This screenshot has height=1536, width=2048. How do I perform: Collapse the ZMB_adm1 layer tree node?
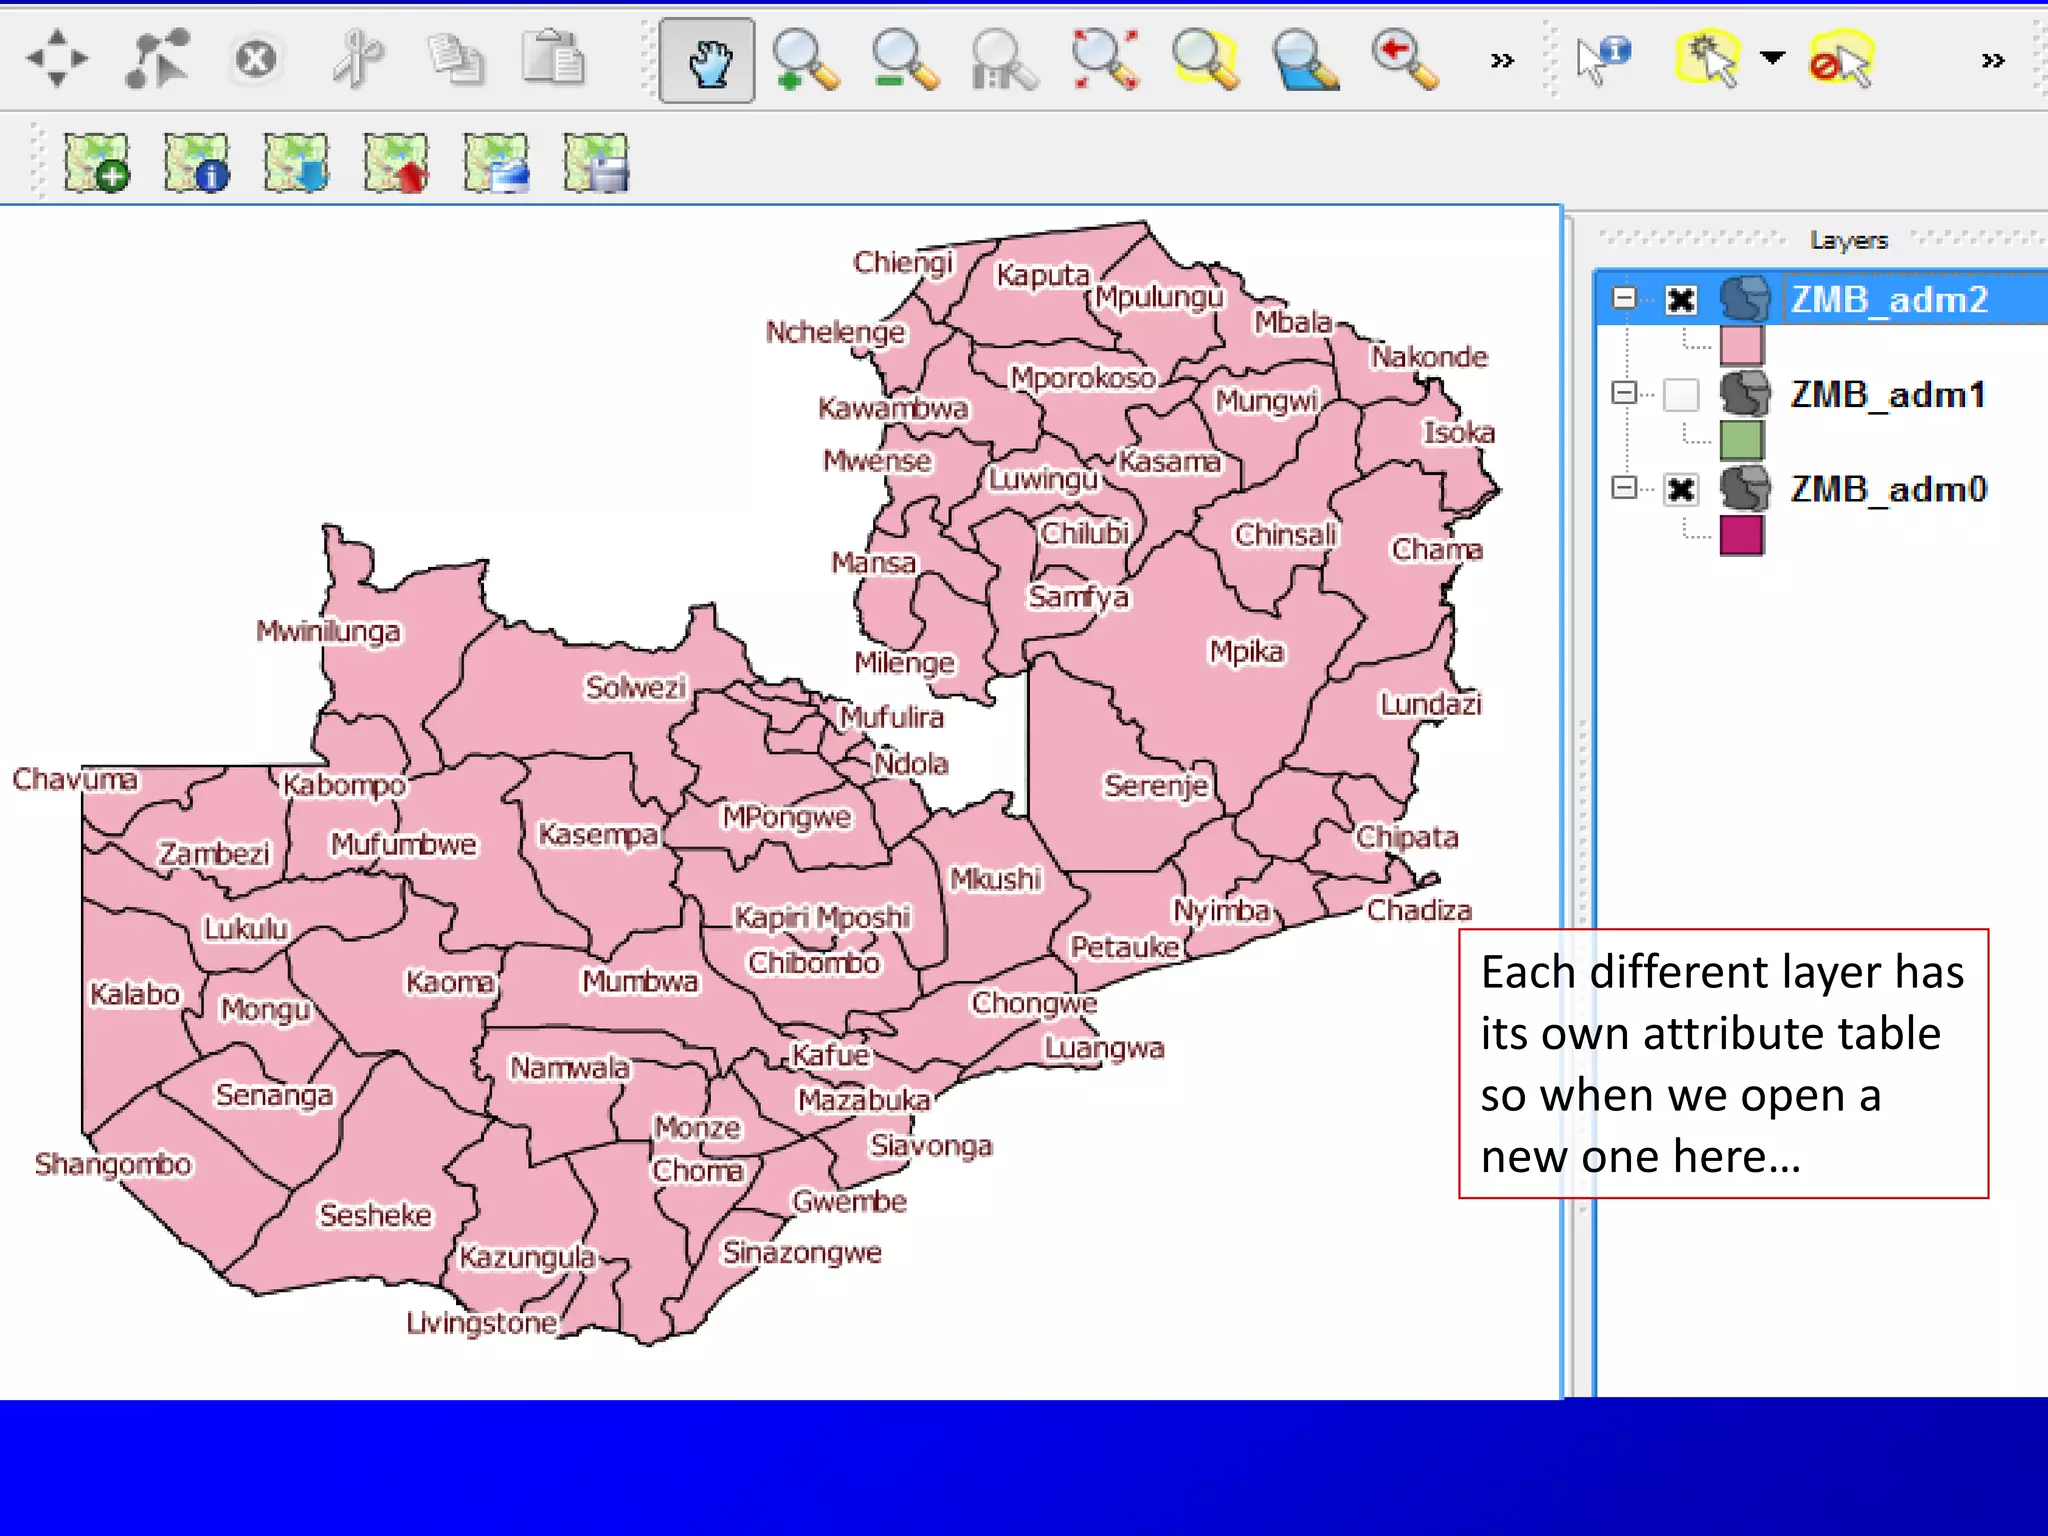pos(1624,392)
